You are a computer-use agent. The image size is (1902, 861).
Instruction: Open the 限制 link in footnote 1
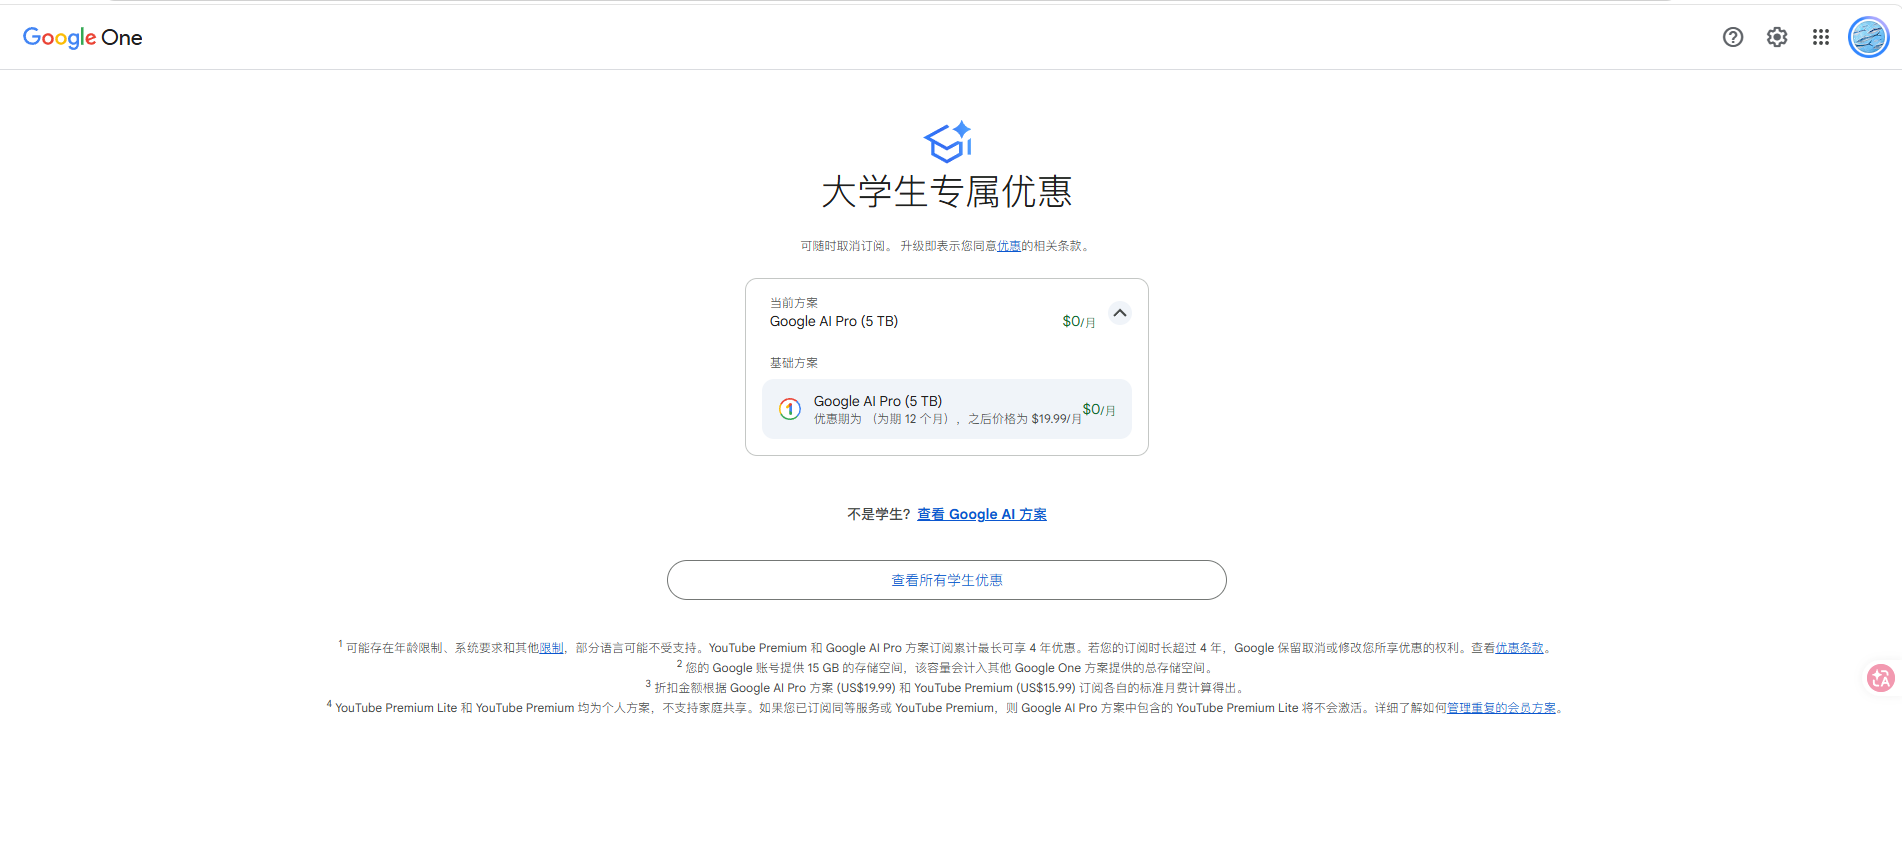(x=551, y=648)
